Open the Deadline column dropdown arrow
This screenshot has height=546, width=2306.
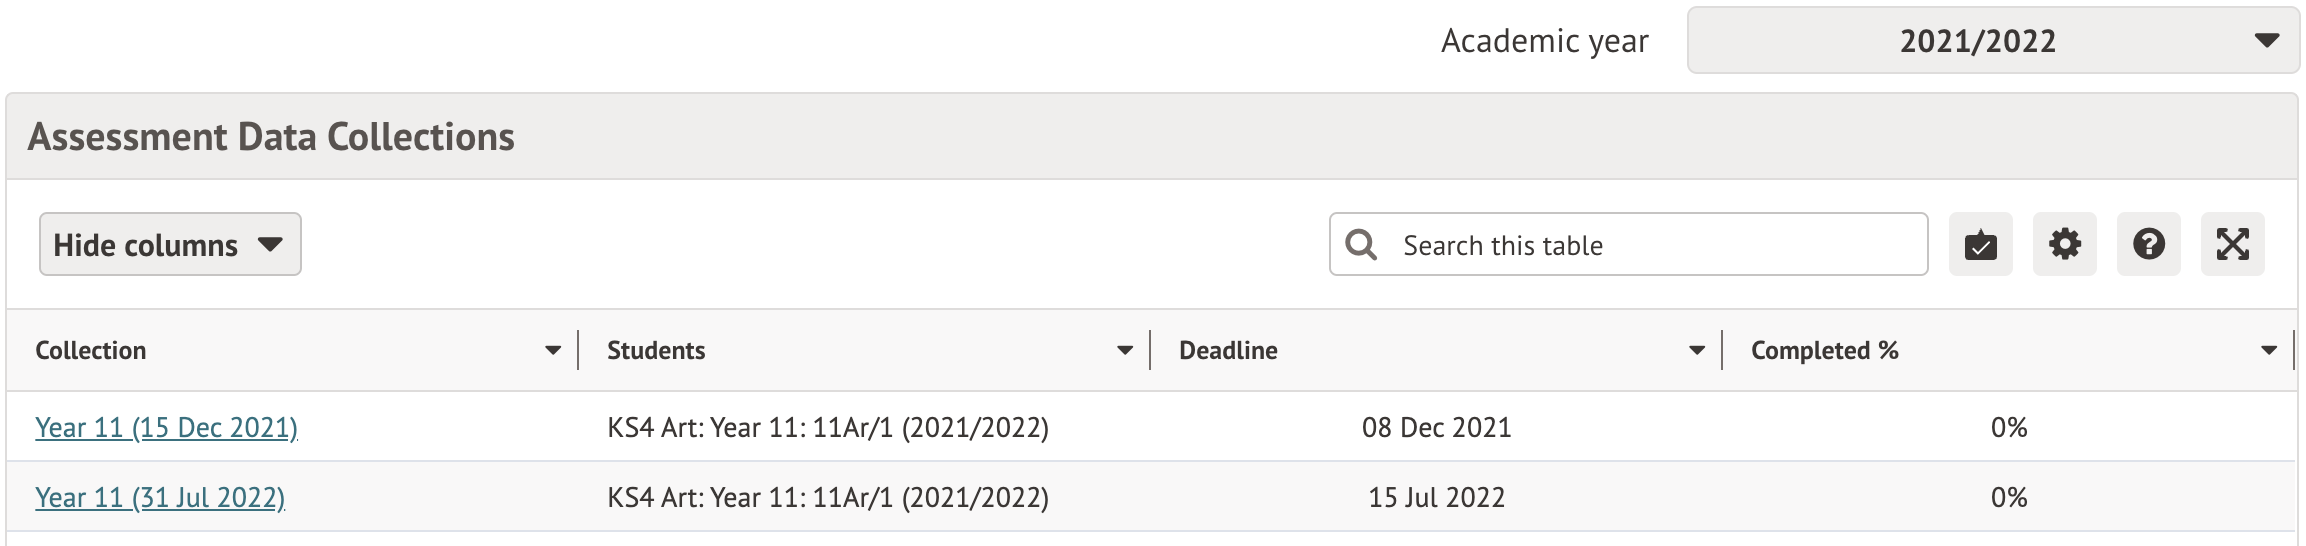point(1697,351)
